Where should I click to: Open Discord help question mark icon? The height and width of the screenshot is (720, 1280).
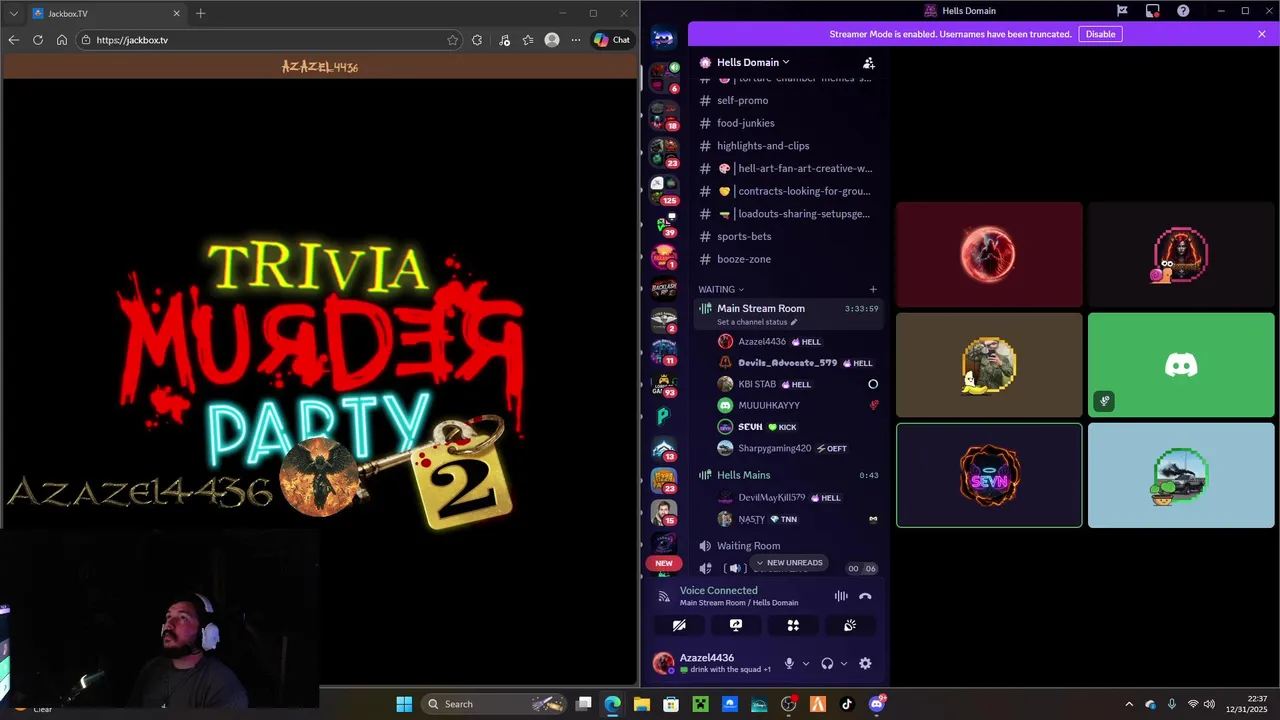click(1183, 11)
